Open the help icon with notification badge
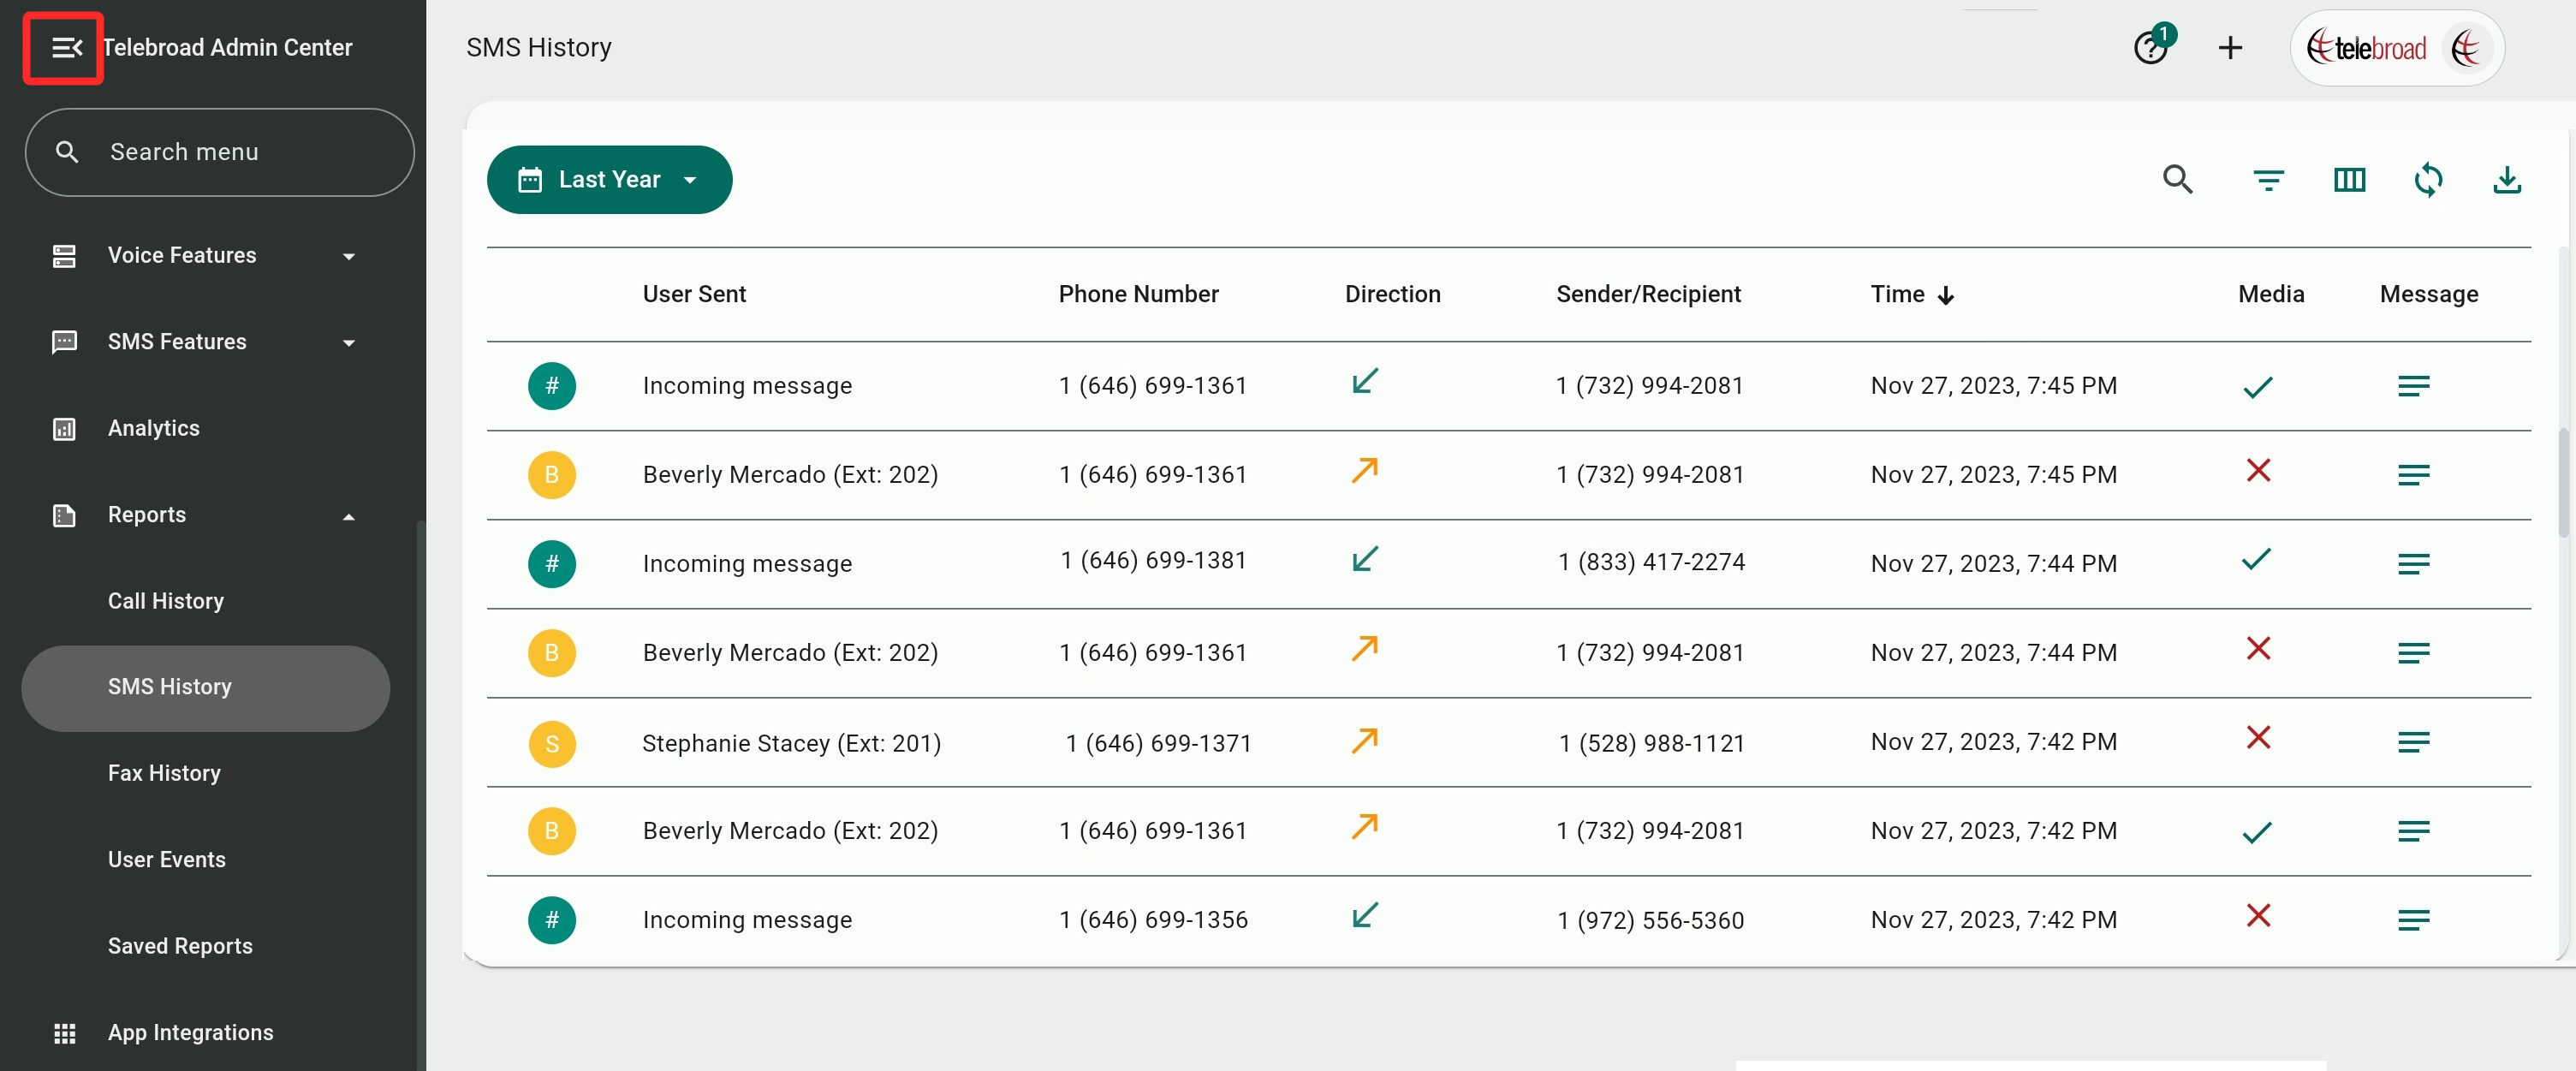Image resolution: width=2576 pixels, height=1071 pixels. point(2150,47)
